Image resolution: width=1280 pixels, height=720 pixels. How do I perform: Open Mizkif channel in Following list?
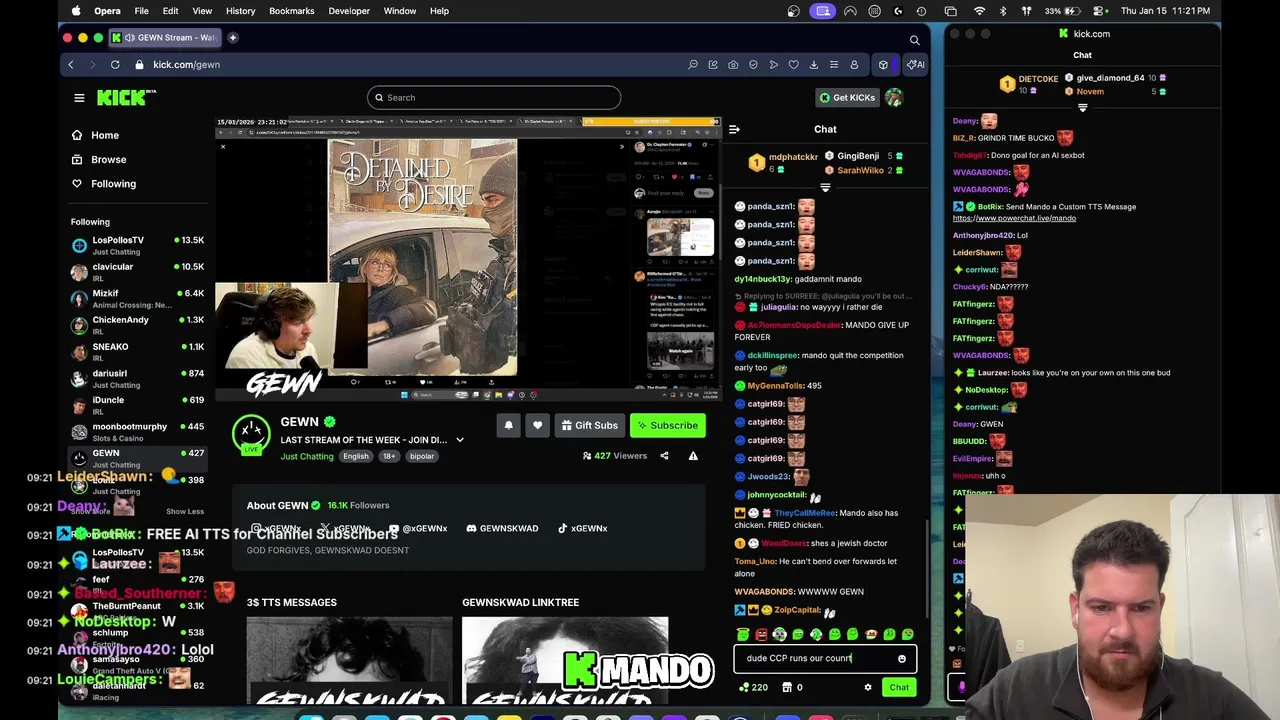(137, 299)
